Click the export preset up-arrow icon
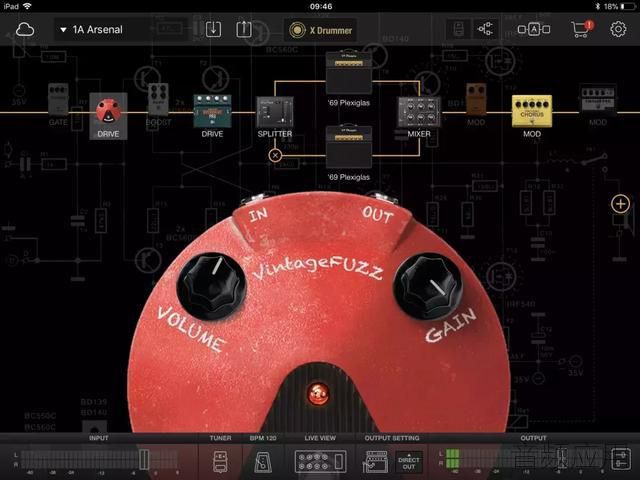The height and width of the screenshot is (480, 640). (x=244, y=29)
